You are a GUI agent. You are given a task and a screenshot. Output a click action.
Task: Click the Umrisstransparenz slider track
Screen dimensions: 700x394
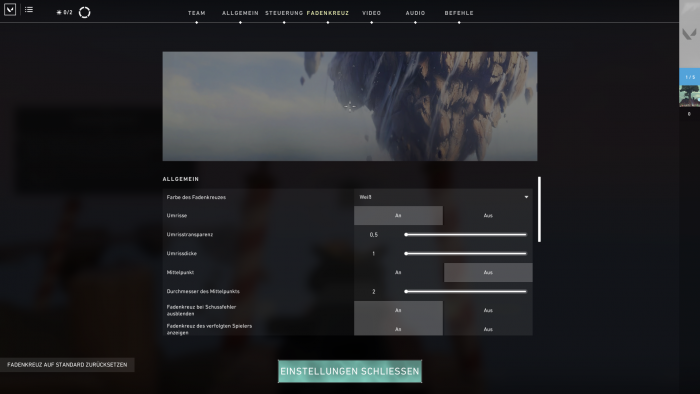click(x=466, y=235)
